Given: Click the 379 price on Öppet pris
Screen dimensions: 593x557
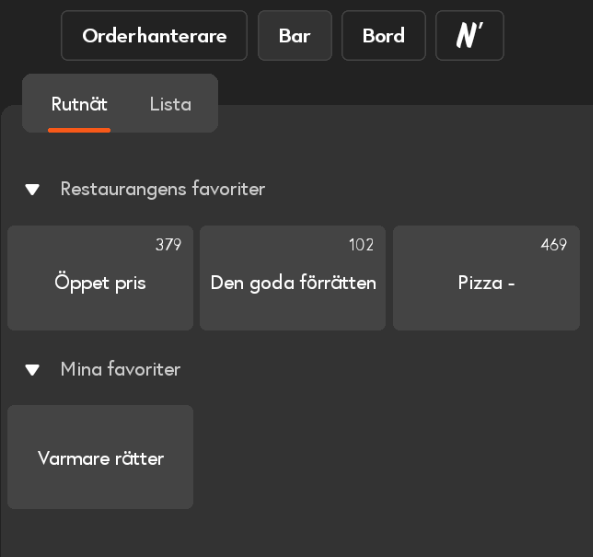Looking at the screenshot, I should (x=168, y=245).
